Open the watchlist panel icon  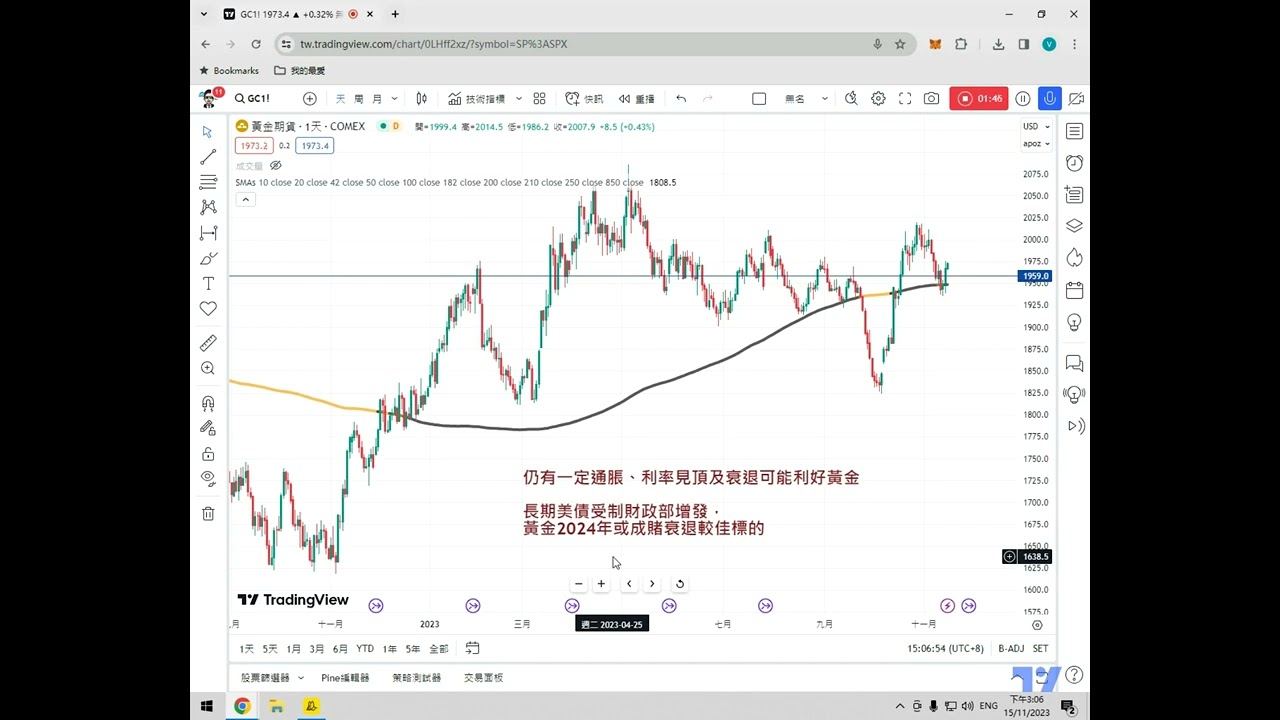[1075, 131]
